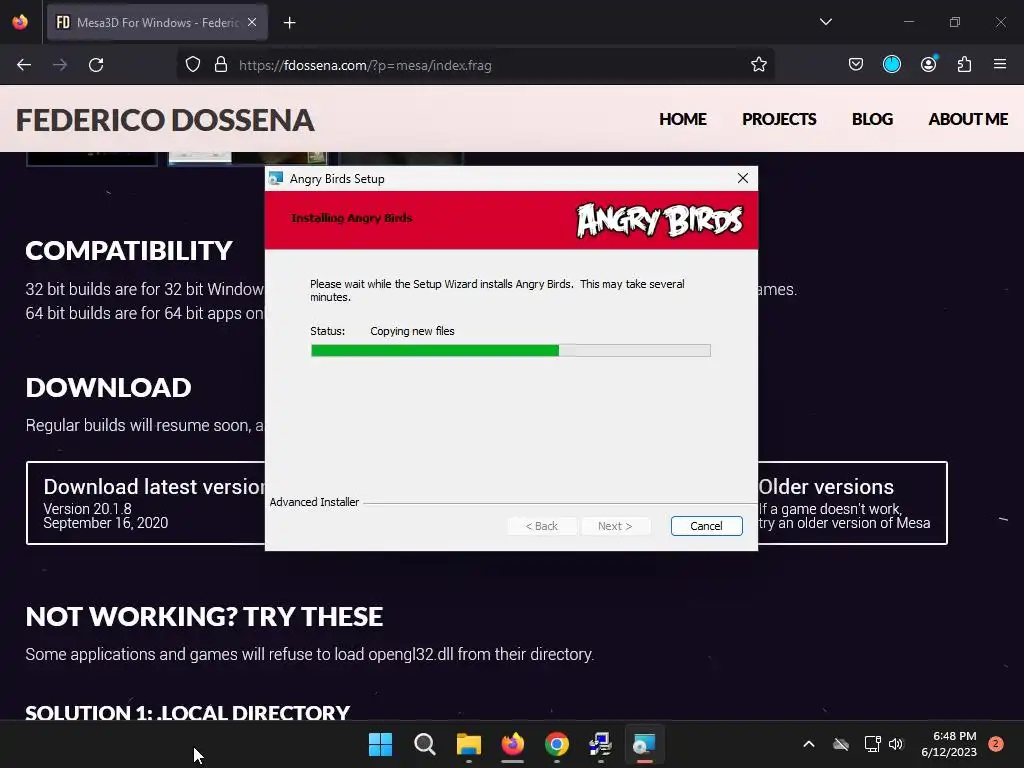Go back to the previous page

pyautogui.click(x=24, y=65)
